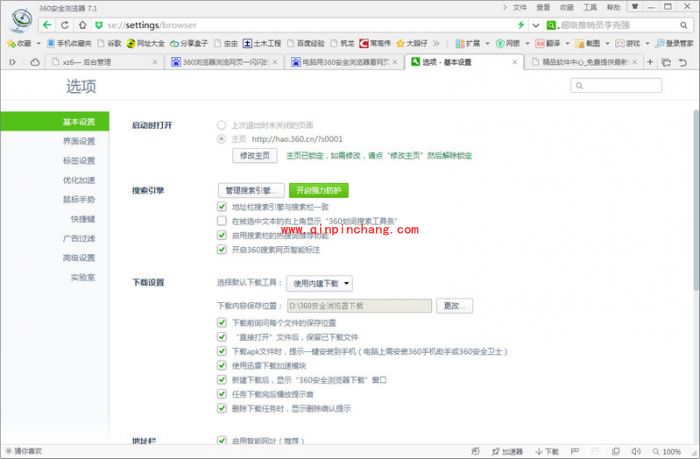Open the 帮助 menu
Viewport: 700px width, 459px height.
click(613, 7)
